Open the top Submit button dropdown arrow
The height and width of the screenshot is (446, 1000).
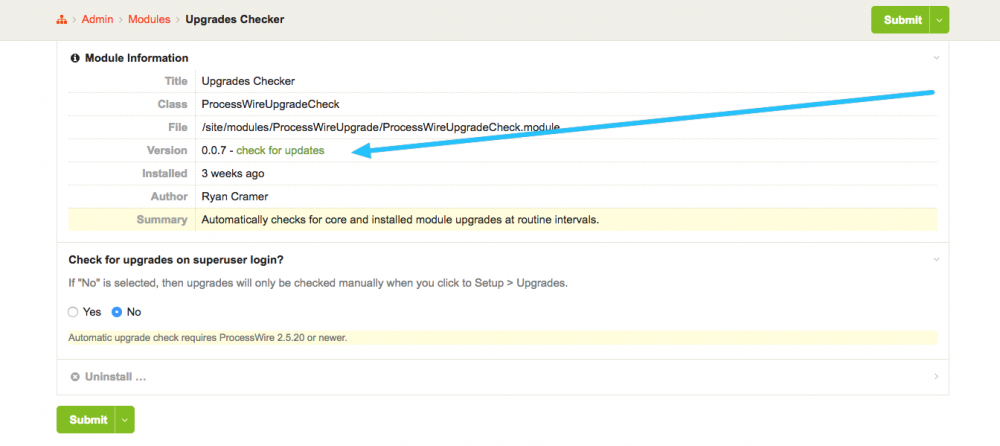pos(938,20)
